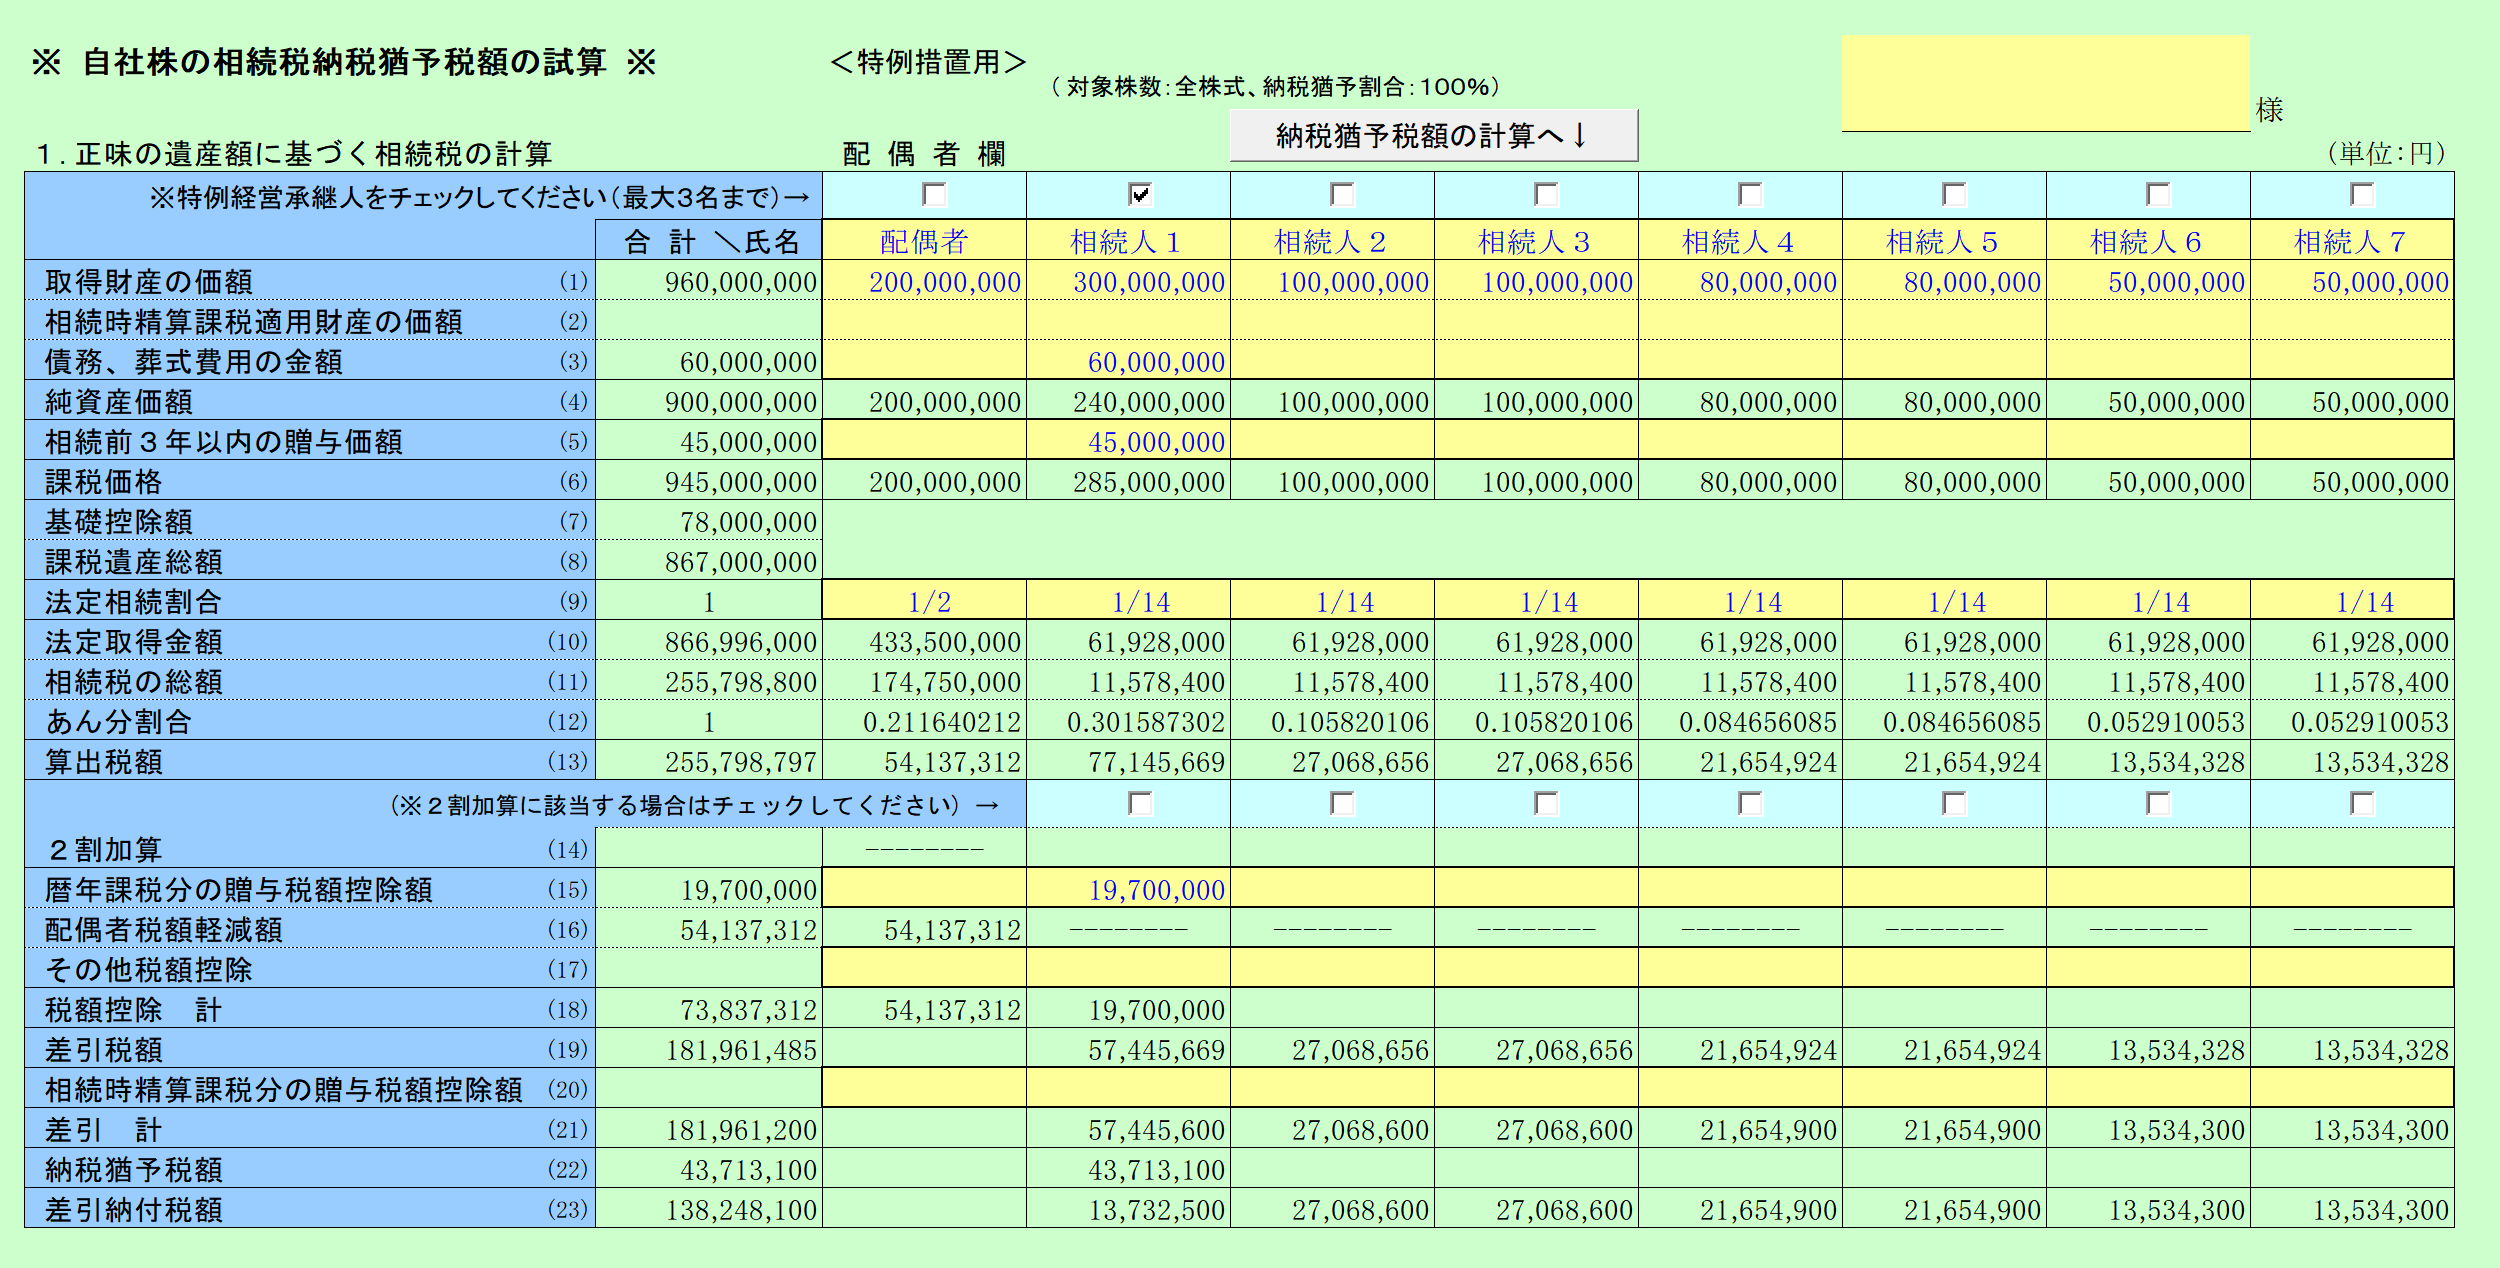Viewport: 2500px width, 1268px height.
Task: Select 相続人1 納税猶予税額 43,713,100
Action: coord(1128,1169)
